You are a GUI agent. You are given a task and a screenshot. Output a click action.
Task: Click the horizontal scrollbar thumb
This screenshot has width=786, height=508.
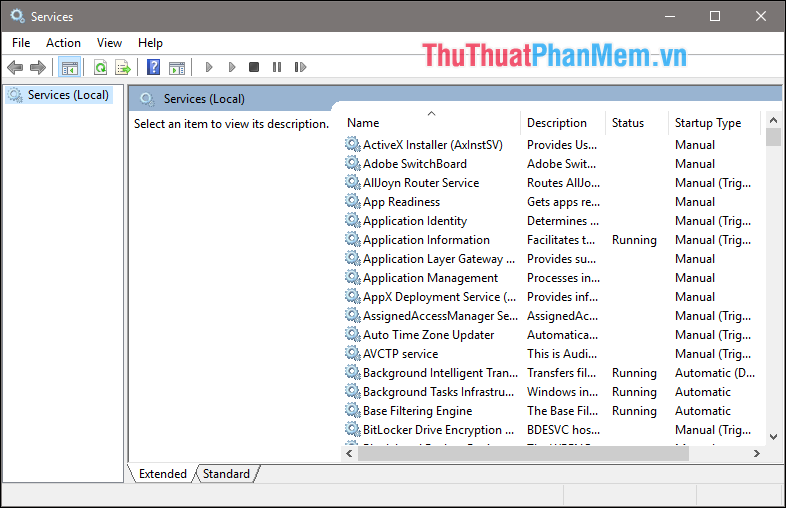click(523, 453)
